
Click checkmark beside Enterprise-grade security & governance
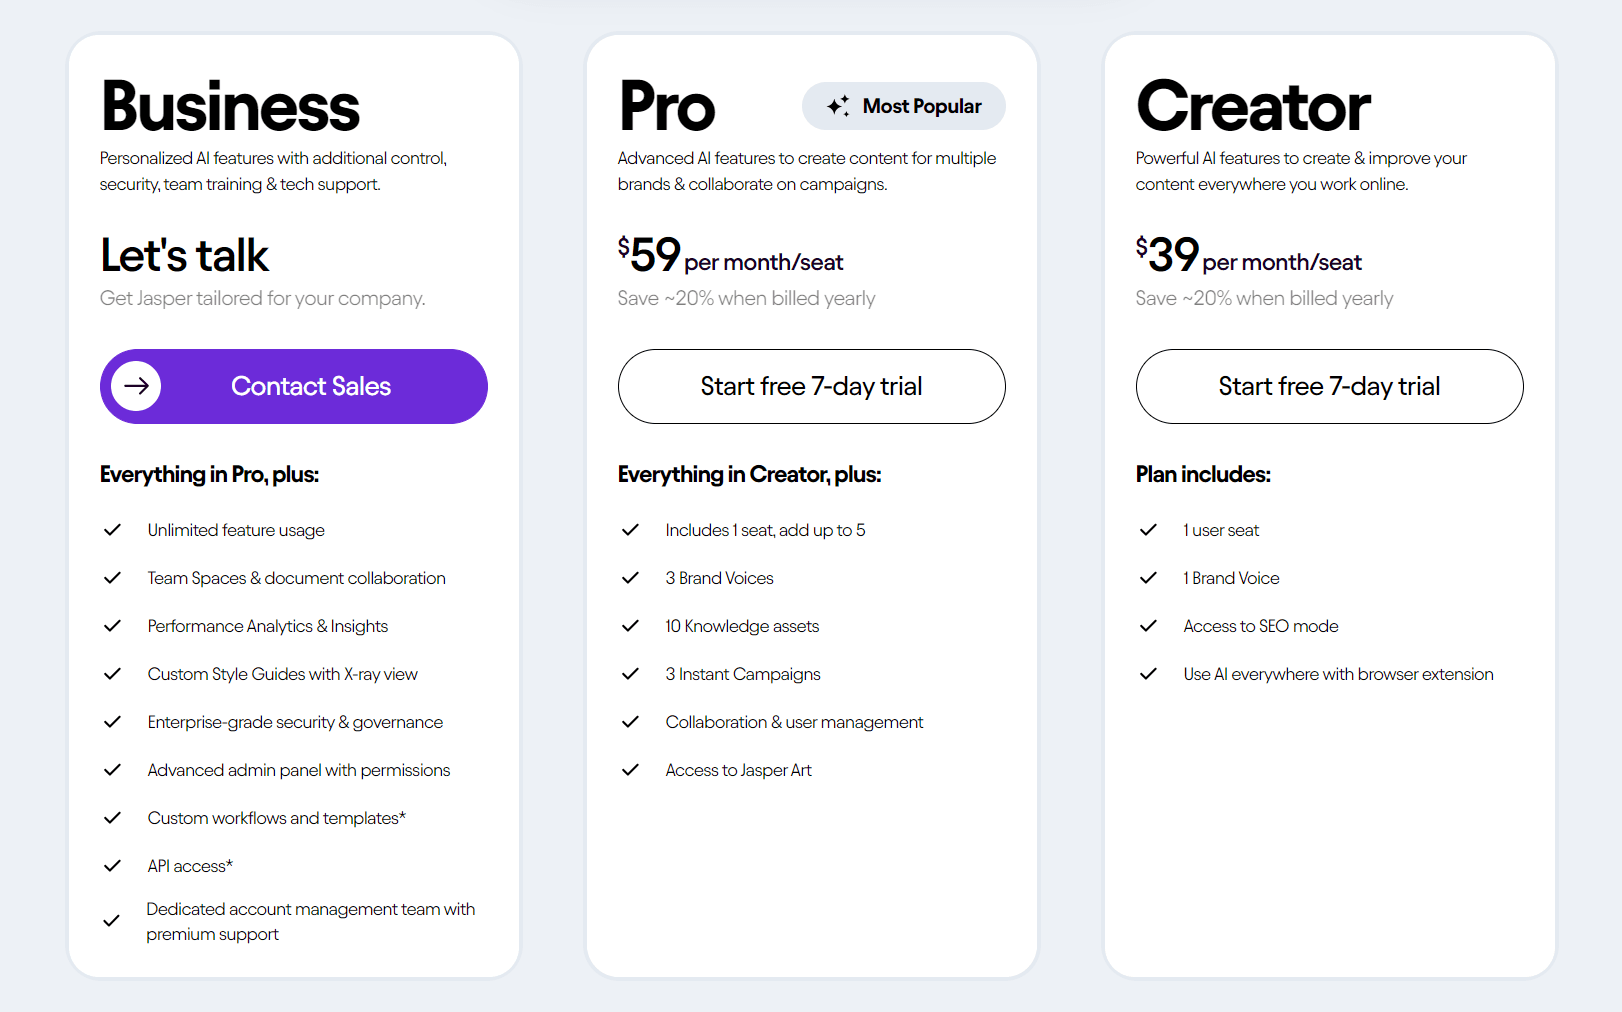pyautogui.click(x=113, y=722)
